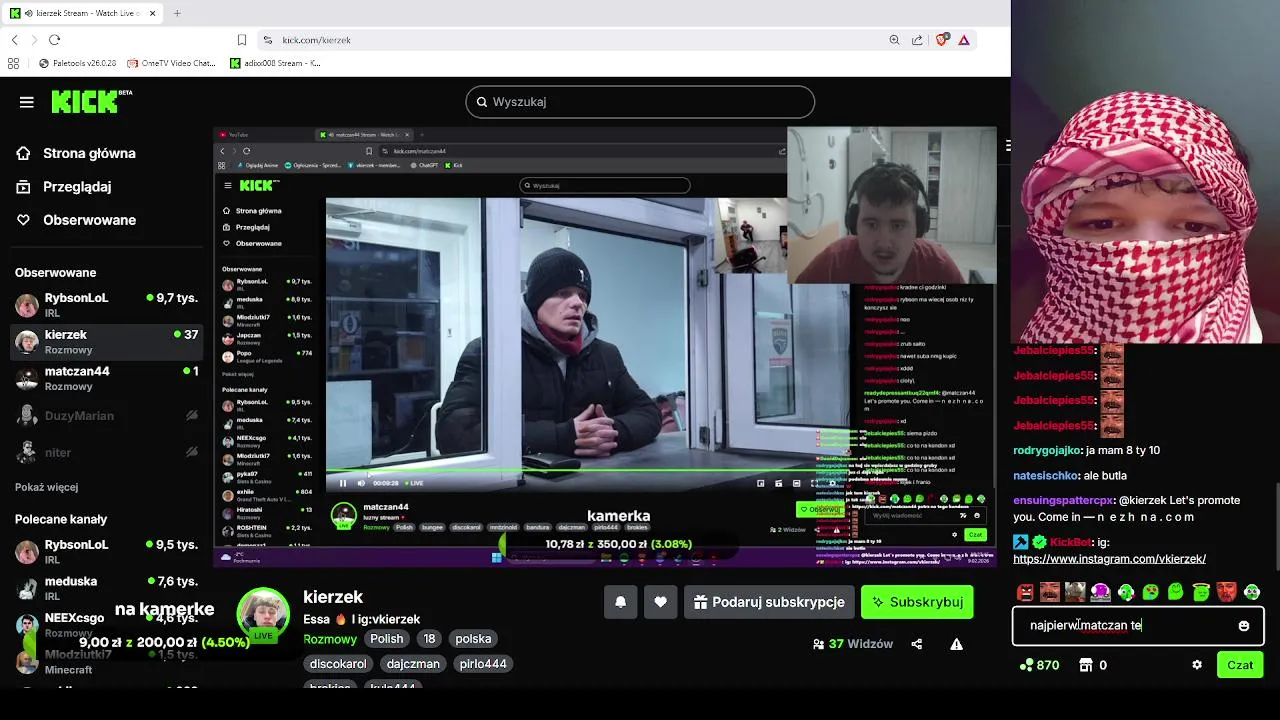Open a new browser tab

[177, 13]
